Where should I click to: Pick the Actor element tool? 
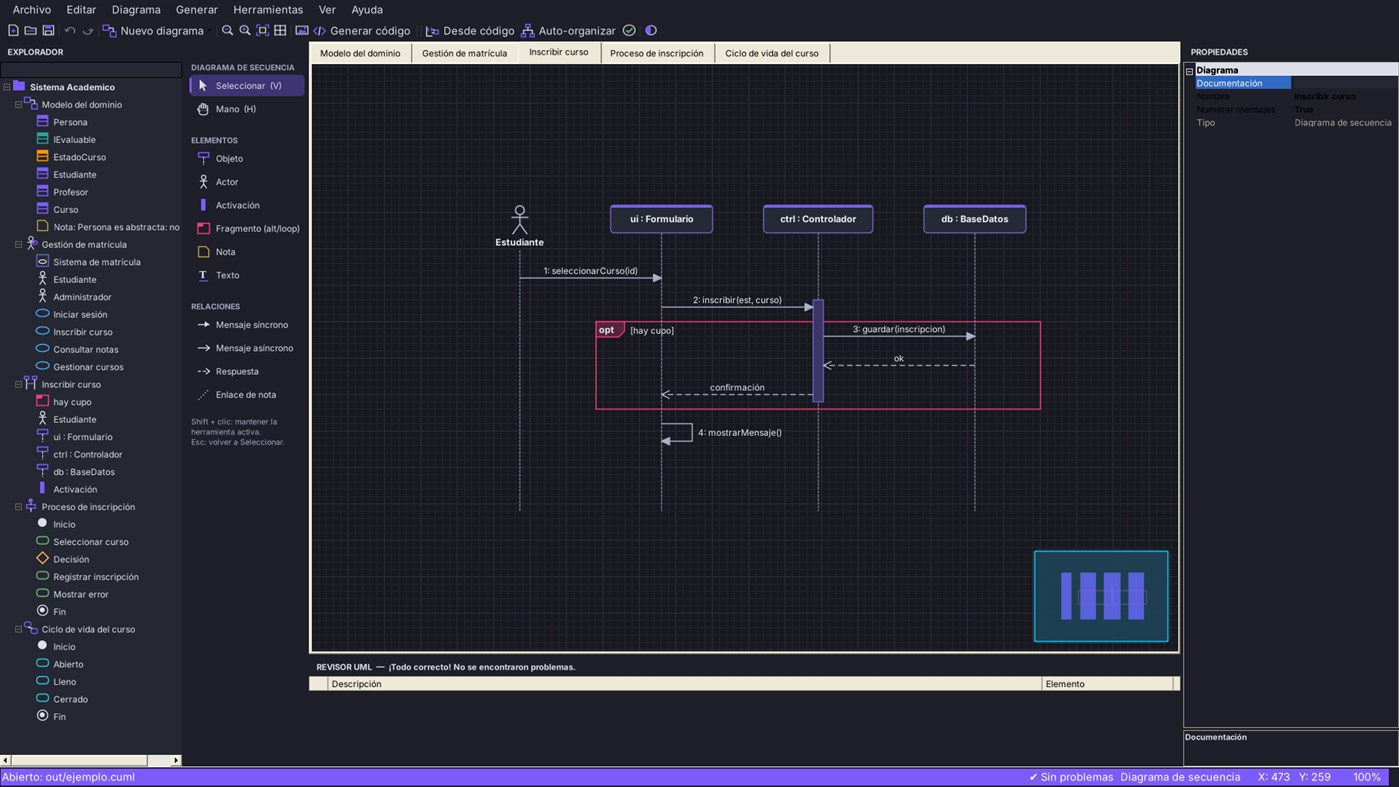click(x=246, y=182)
